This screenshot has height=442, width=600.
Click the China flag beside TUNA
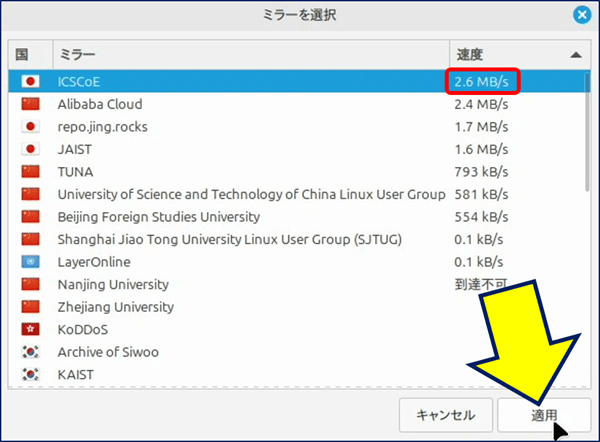pos(30,172)
